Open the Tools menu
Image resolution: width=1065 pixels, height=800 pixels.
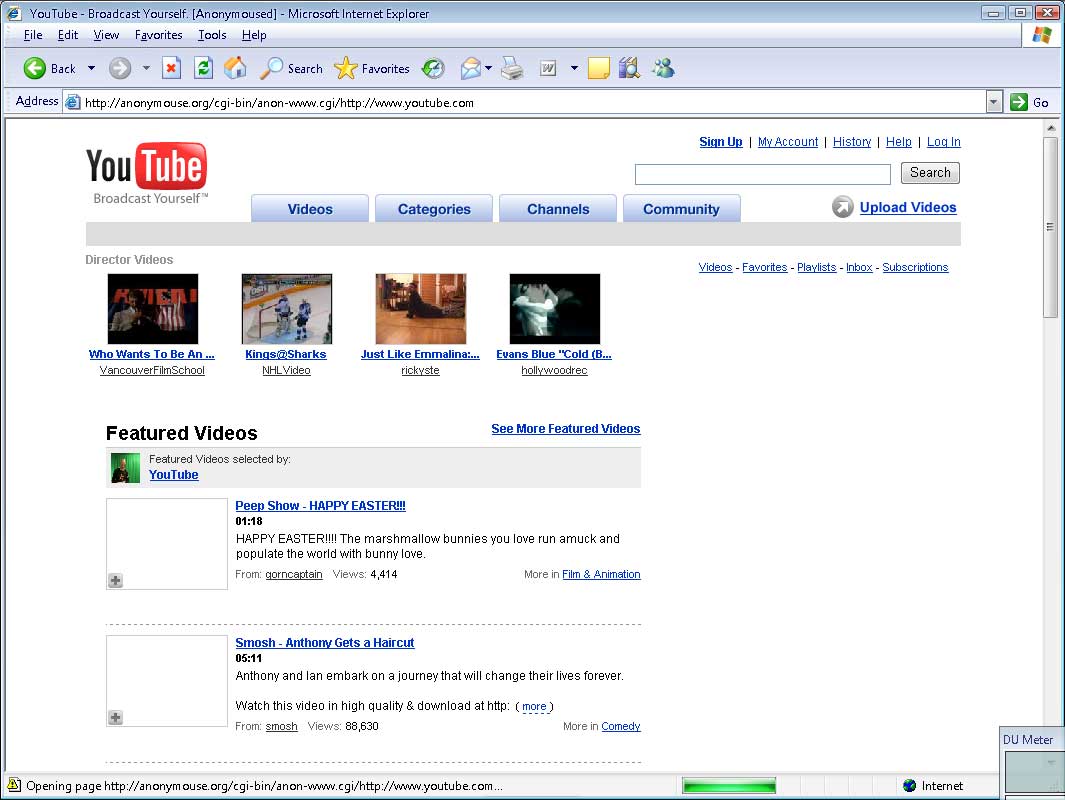[212, 35]
